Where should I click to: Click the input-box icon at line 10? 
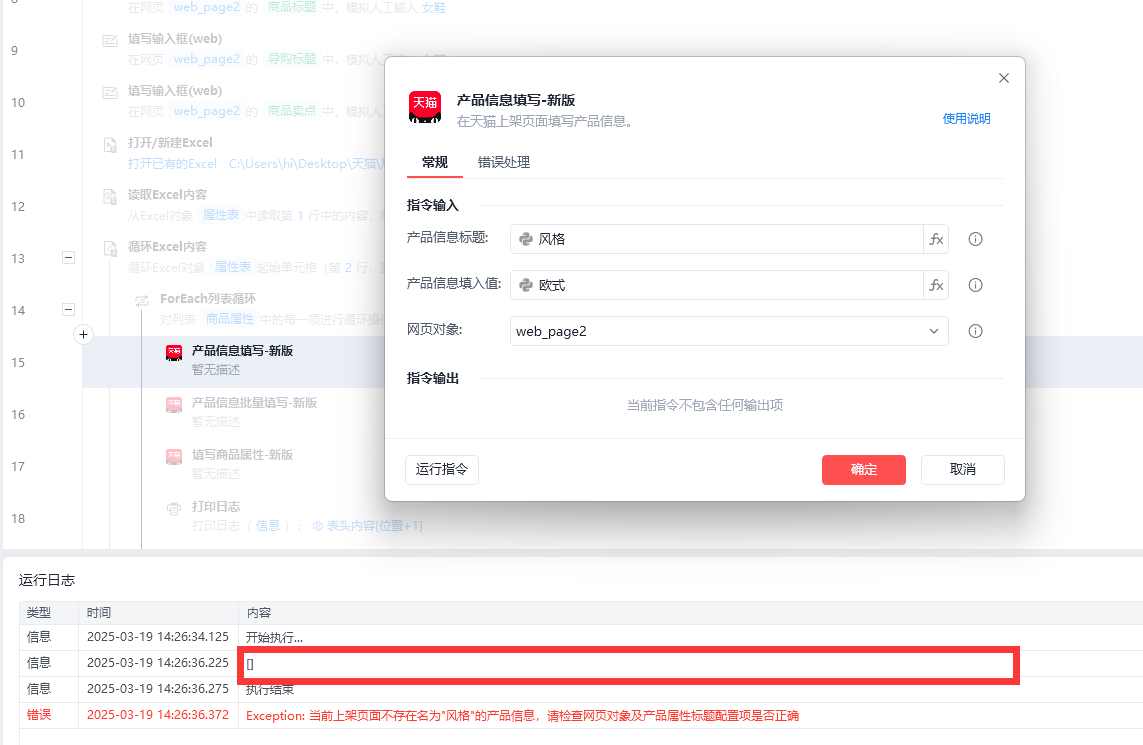pyautogui.click(x=110, y=93)
